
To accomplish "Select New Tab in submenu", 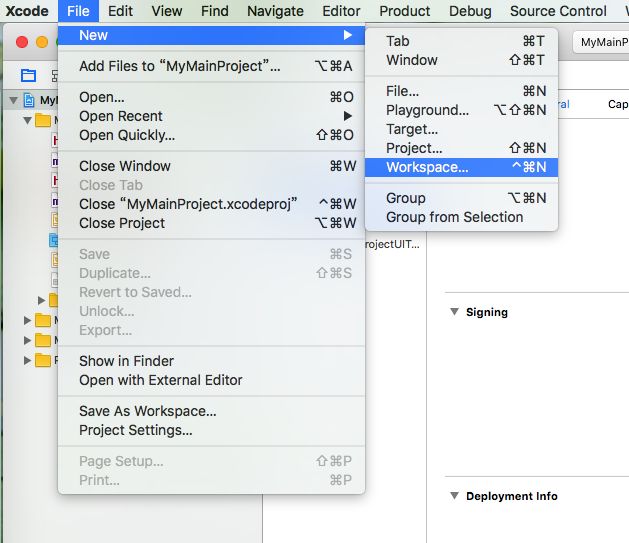I will (461, 41).
